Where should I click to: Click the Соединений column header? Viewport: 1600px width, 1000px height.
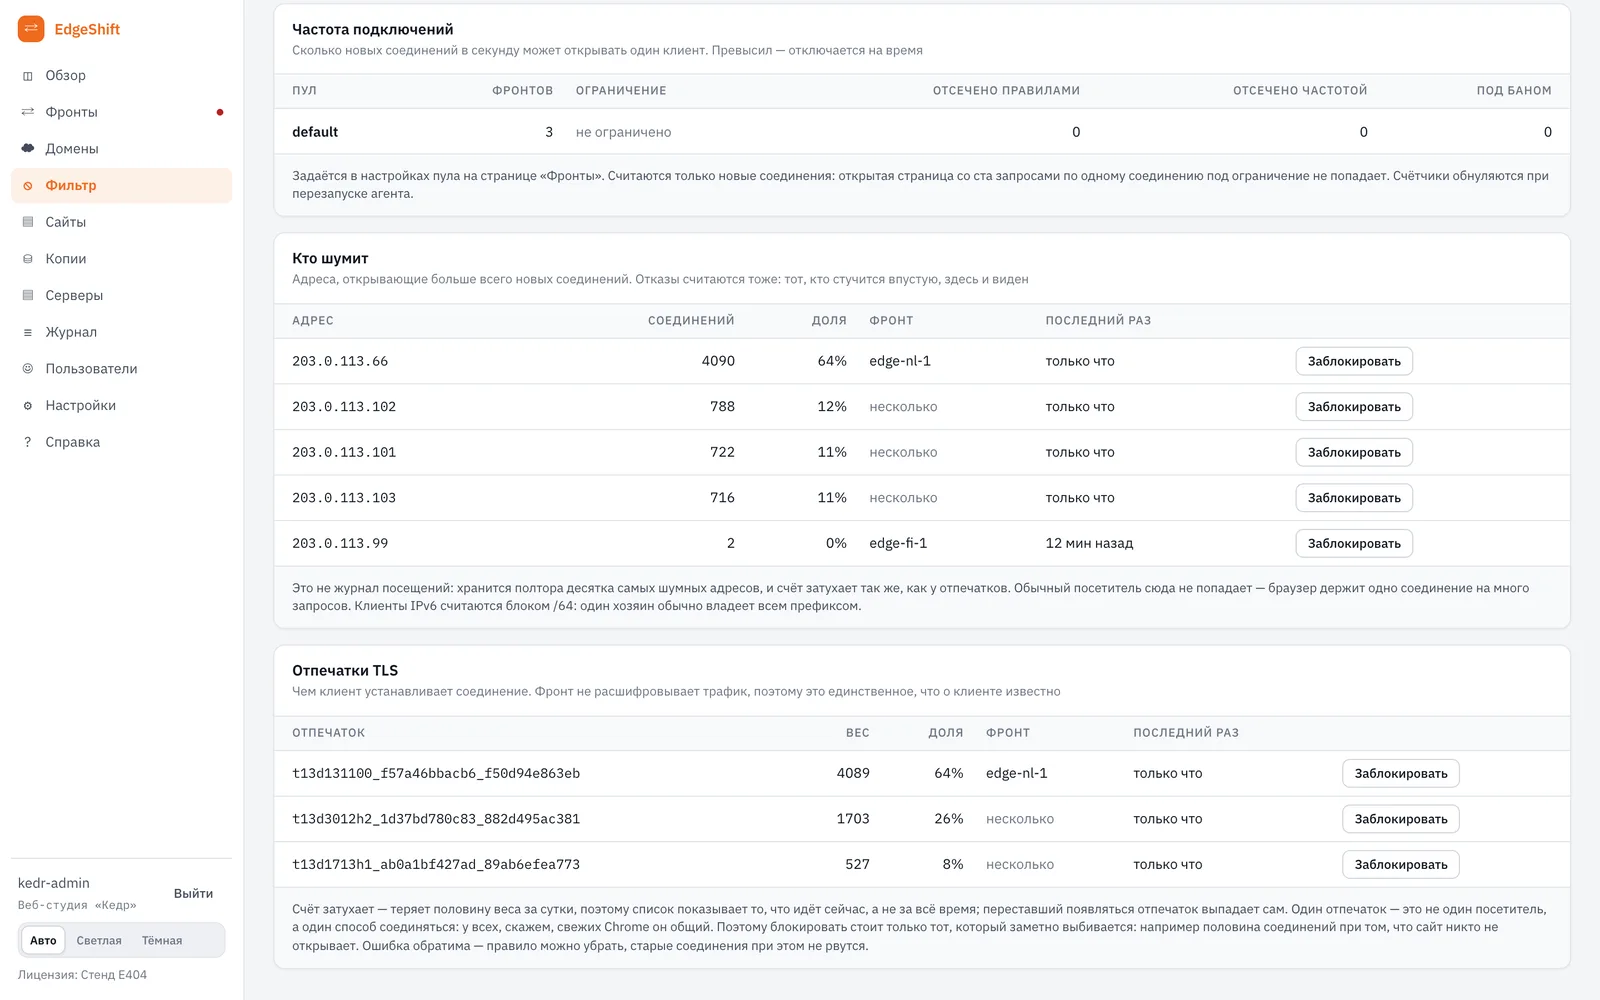(691, 321)
